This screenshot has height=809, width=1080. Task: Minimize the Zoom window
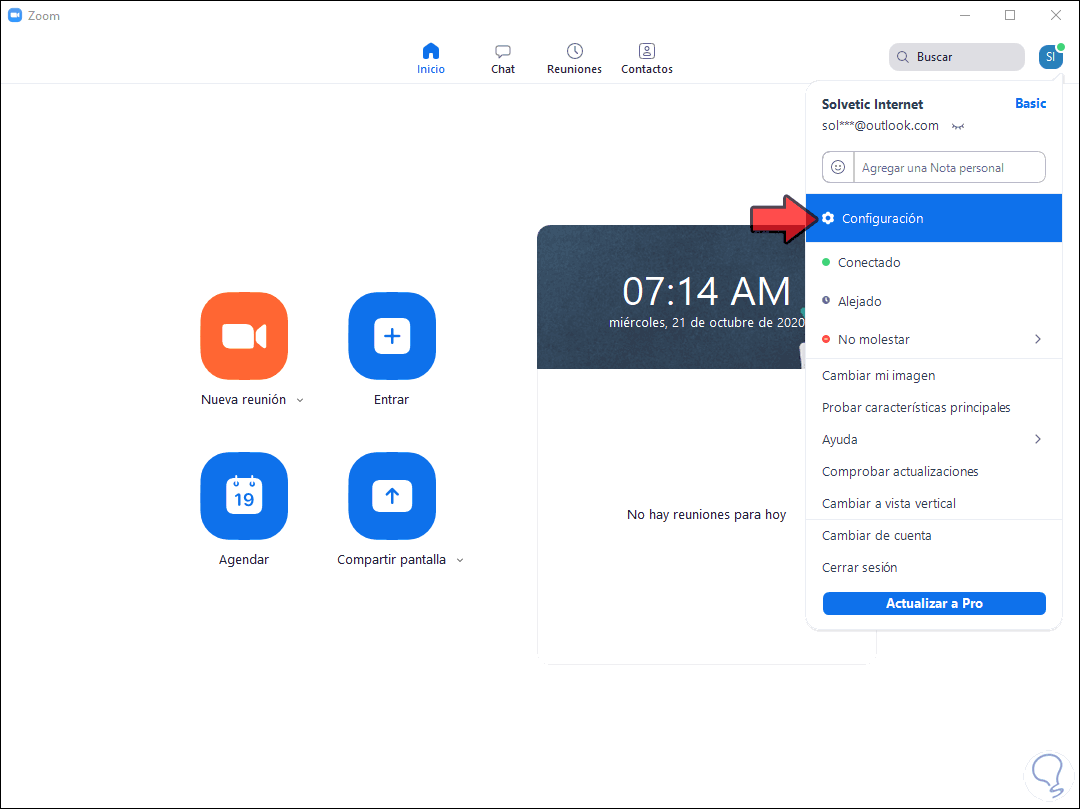[x=965, y=15]
